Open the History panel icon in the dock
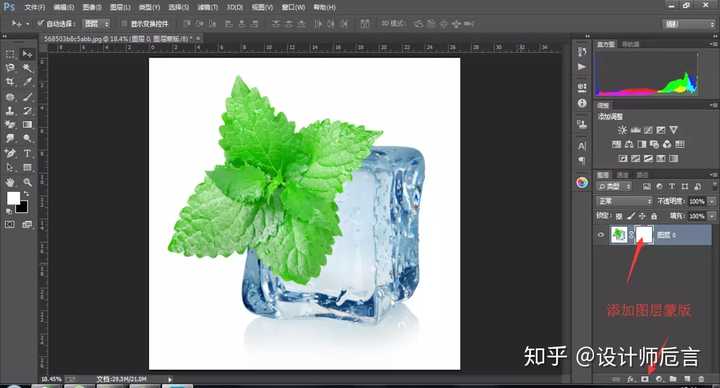Viewport: 720px width, 388px height. coord(582,52)
